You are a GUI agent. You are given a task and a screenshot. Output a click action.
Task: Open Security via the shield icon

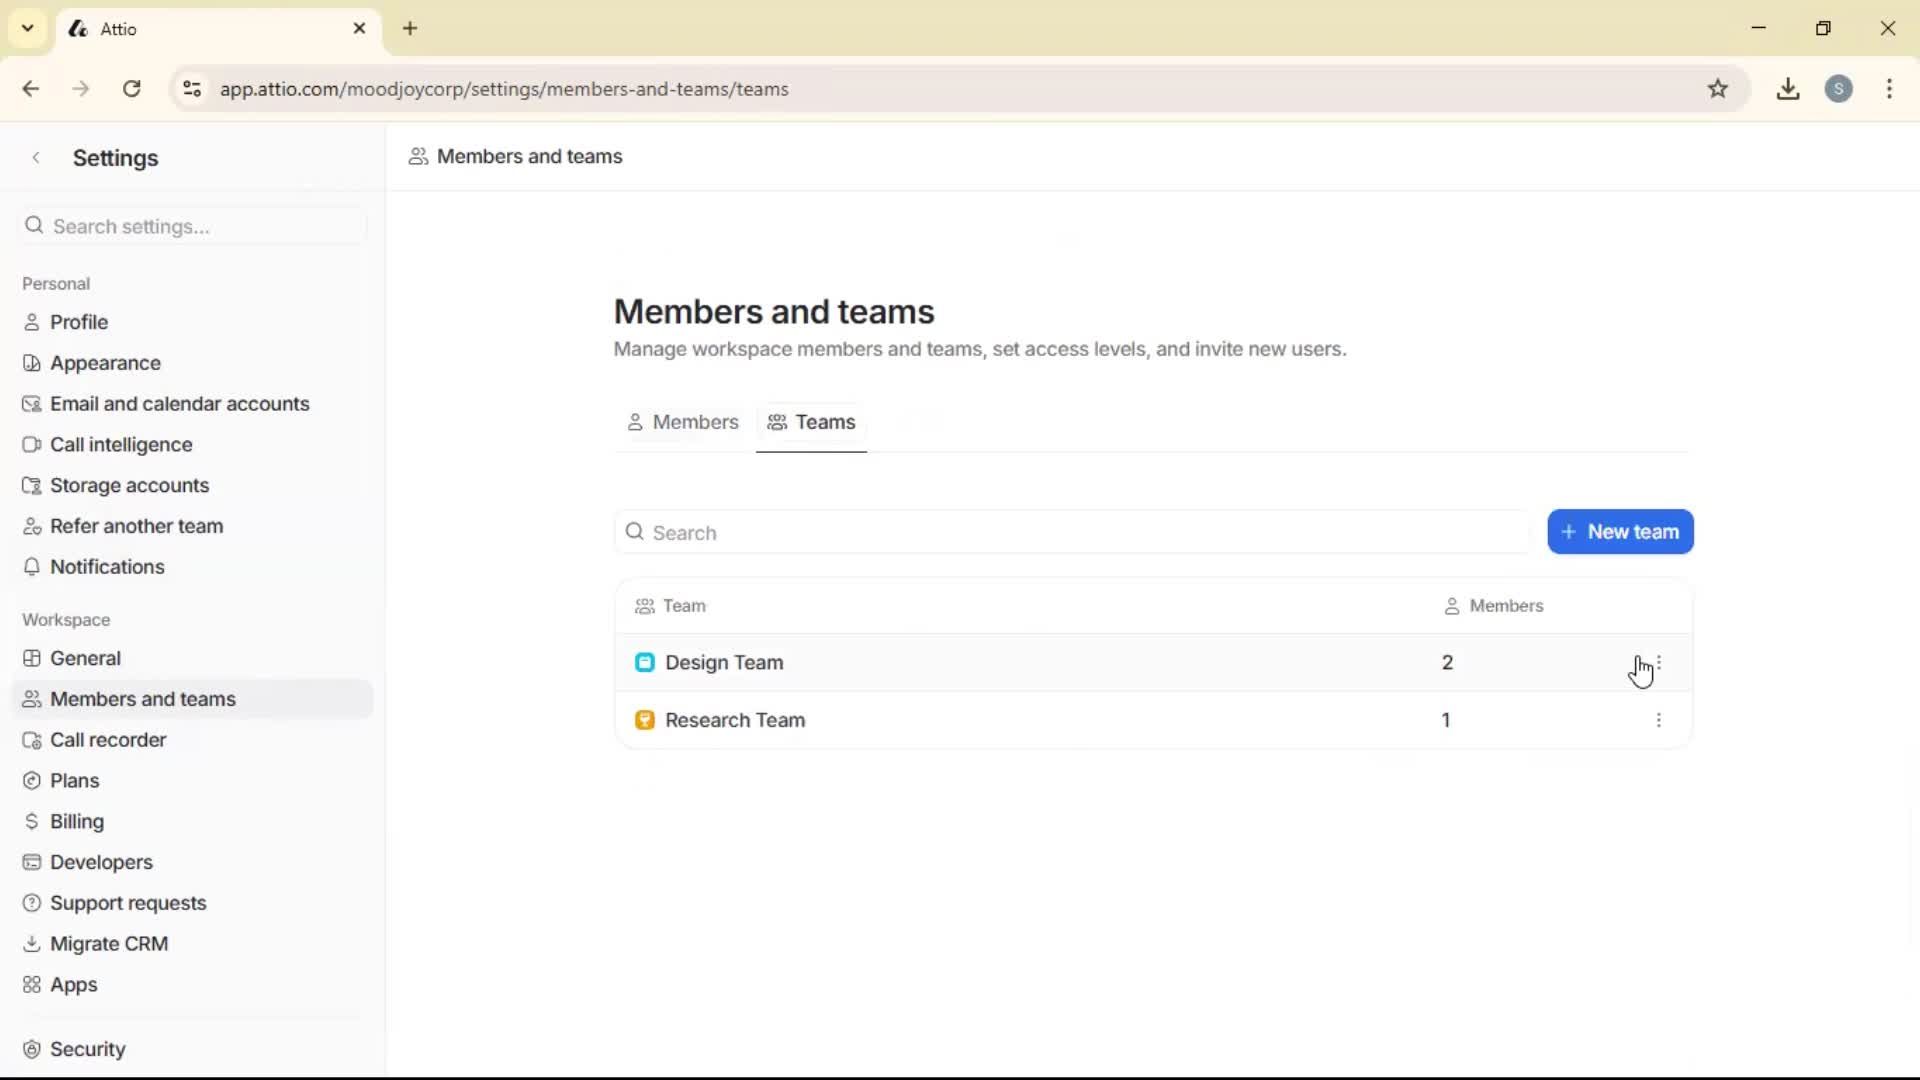[32, 1049]
